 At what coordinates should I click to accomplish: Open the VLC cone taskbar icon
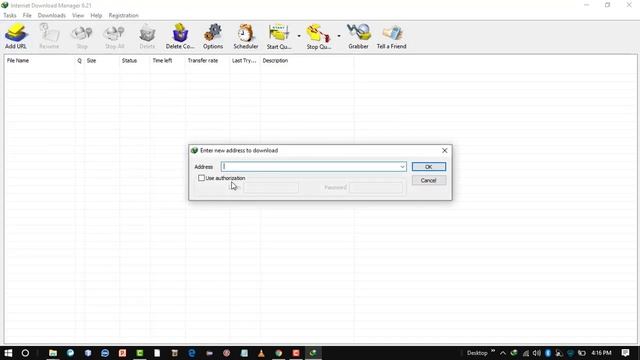coord(261,353)
